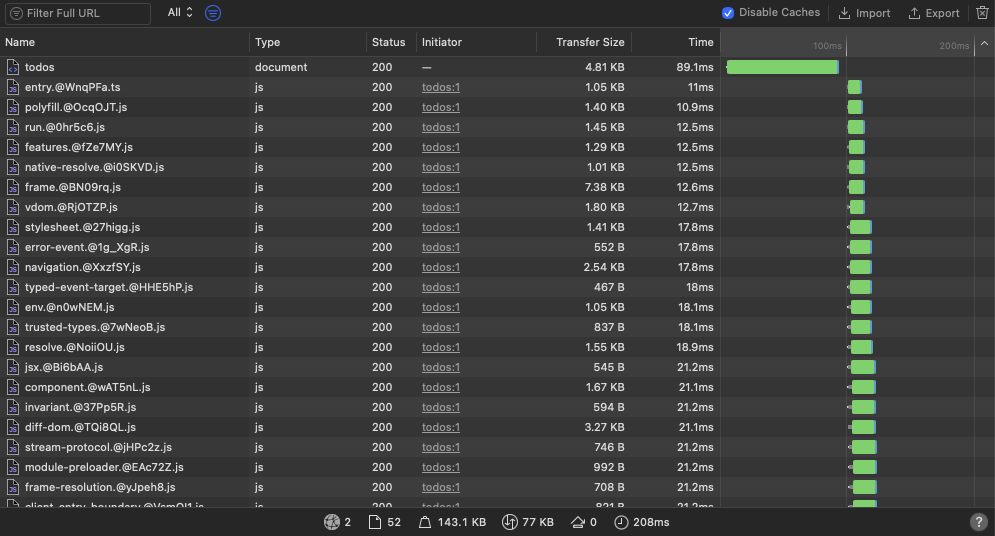
Task: Click the domains globe icon in status bar
Action: pyautogui.click(x=332, y=522)
